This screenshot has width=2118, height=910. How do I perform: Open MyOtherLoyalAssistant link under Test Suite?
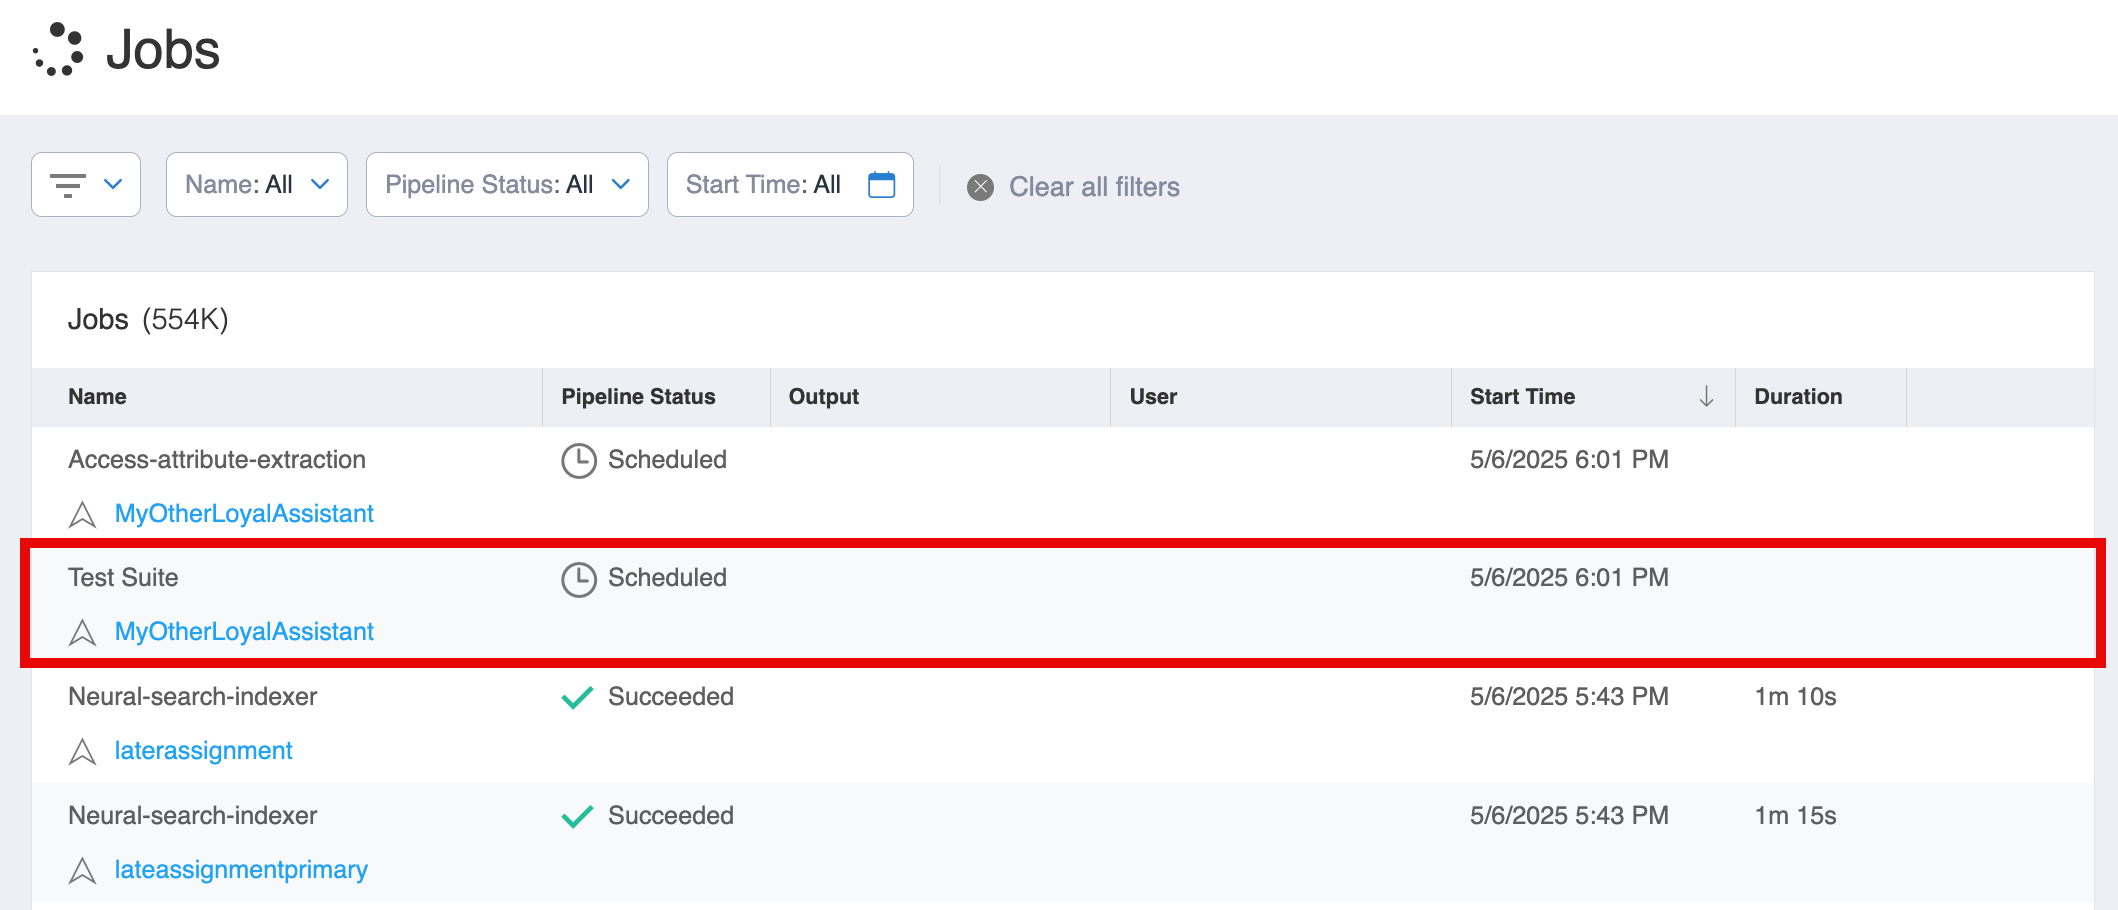pyautogui.click(x=244, y=632)
